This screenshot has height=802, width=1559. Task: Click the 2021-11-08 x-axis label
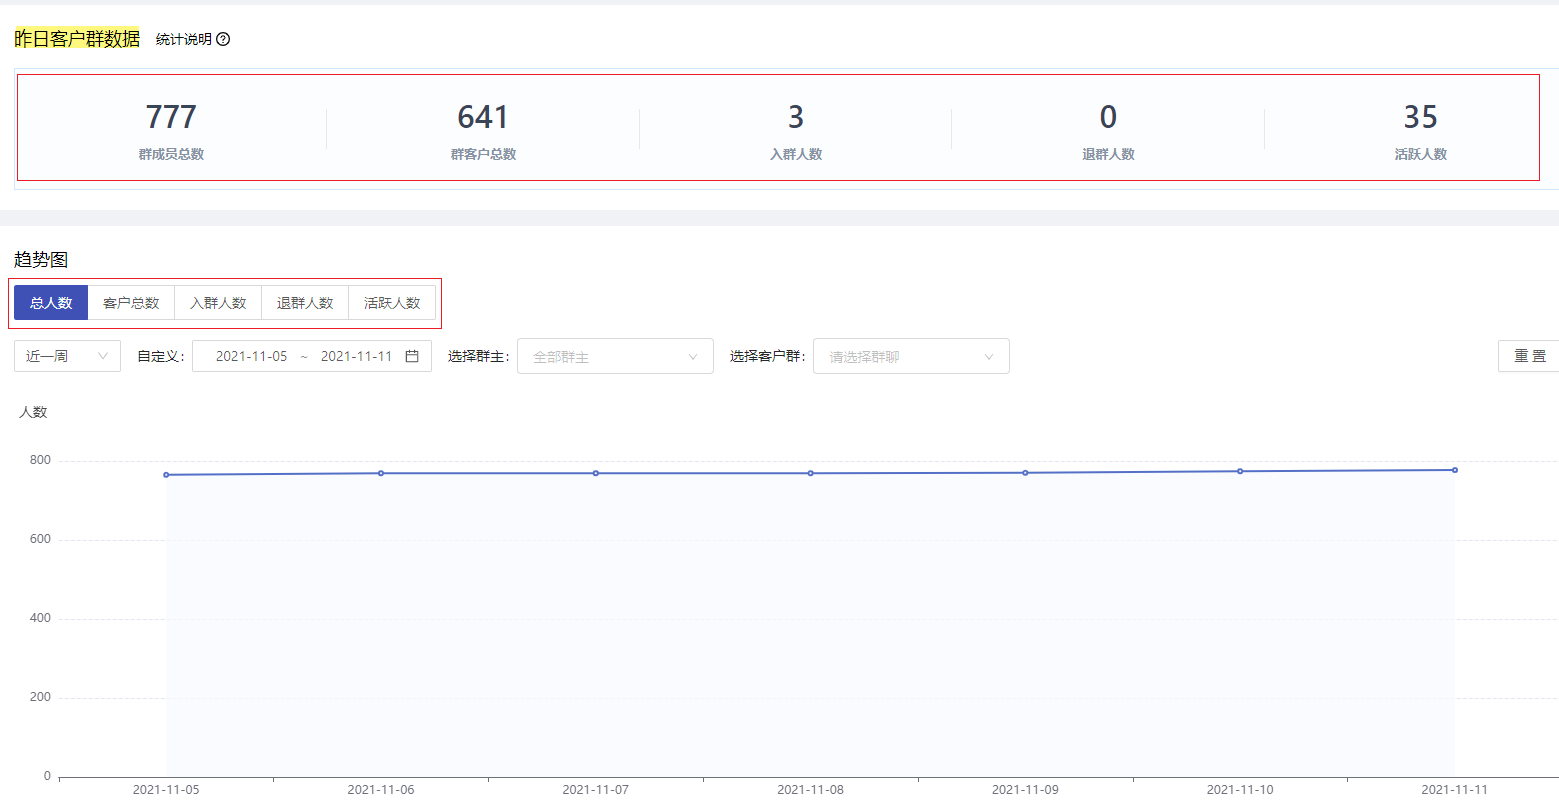[810, 790]
